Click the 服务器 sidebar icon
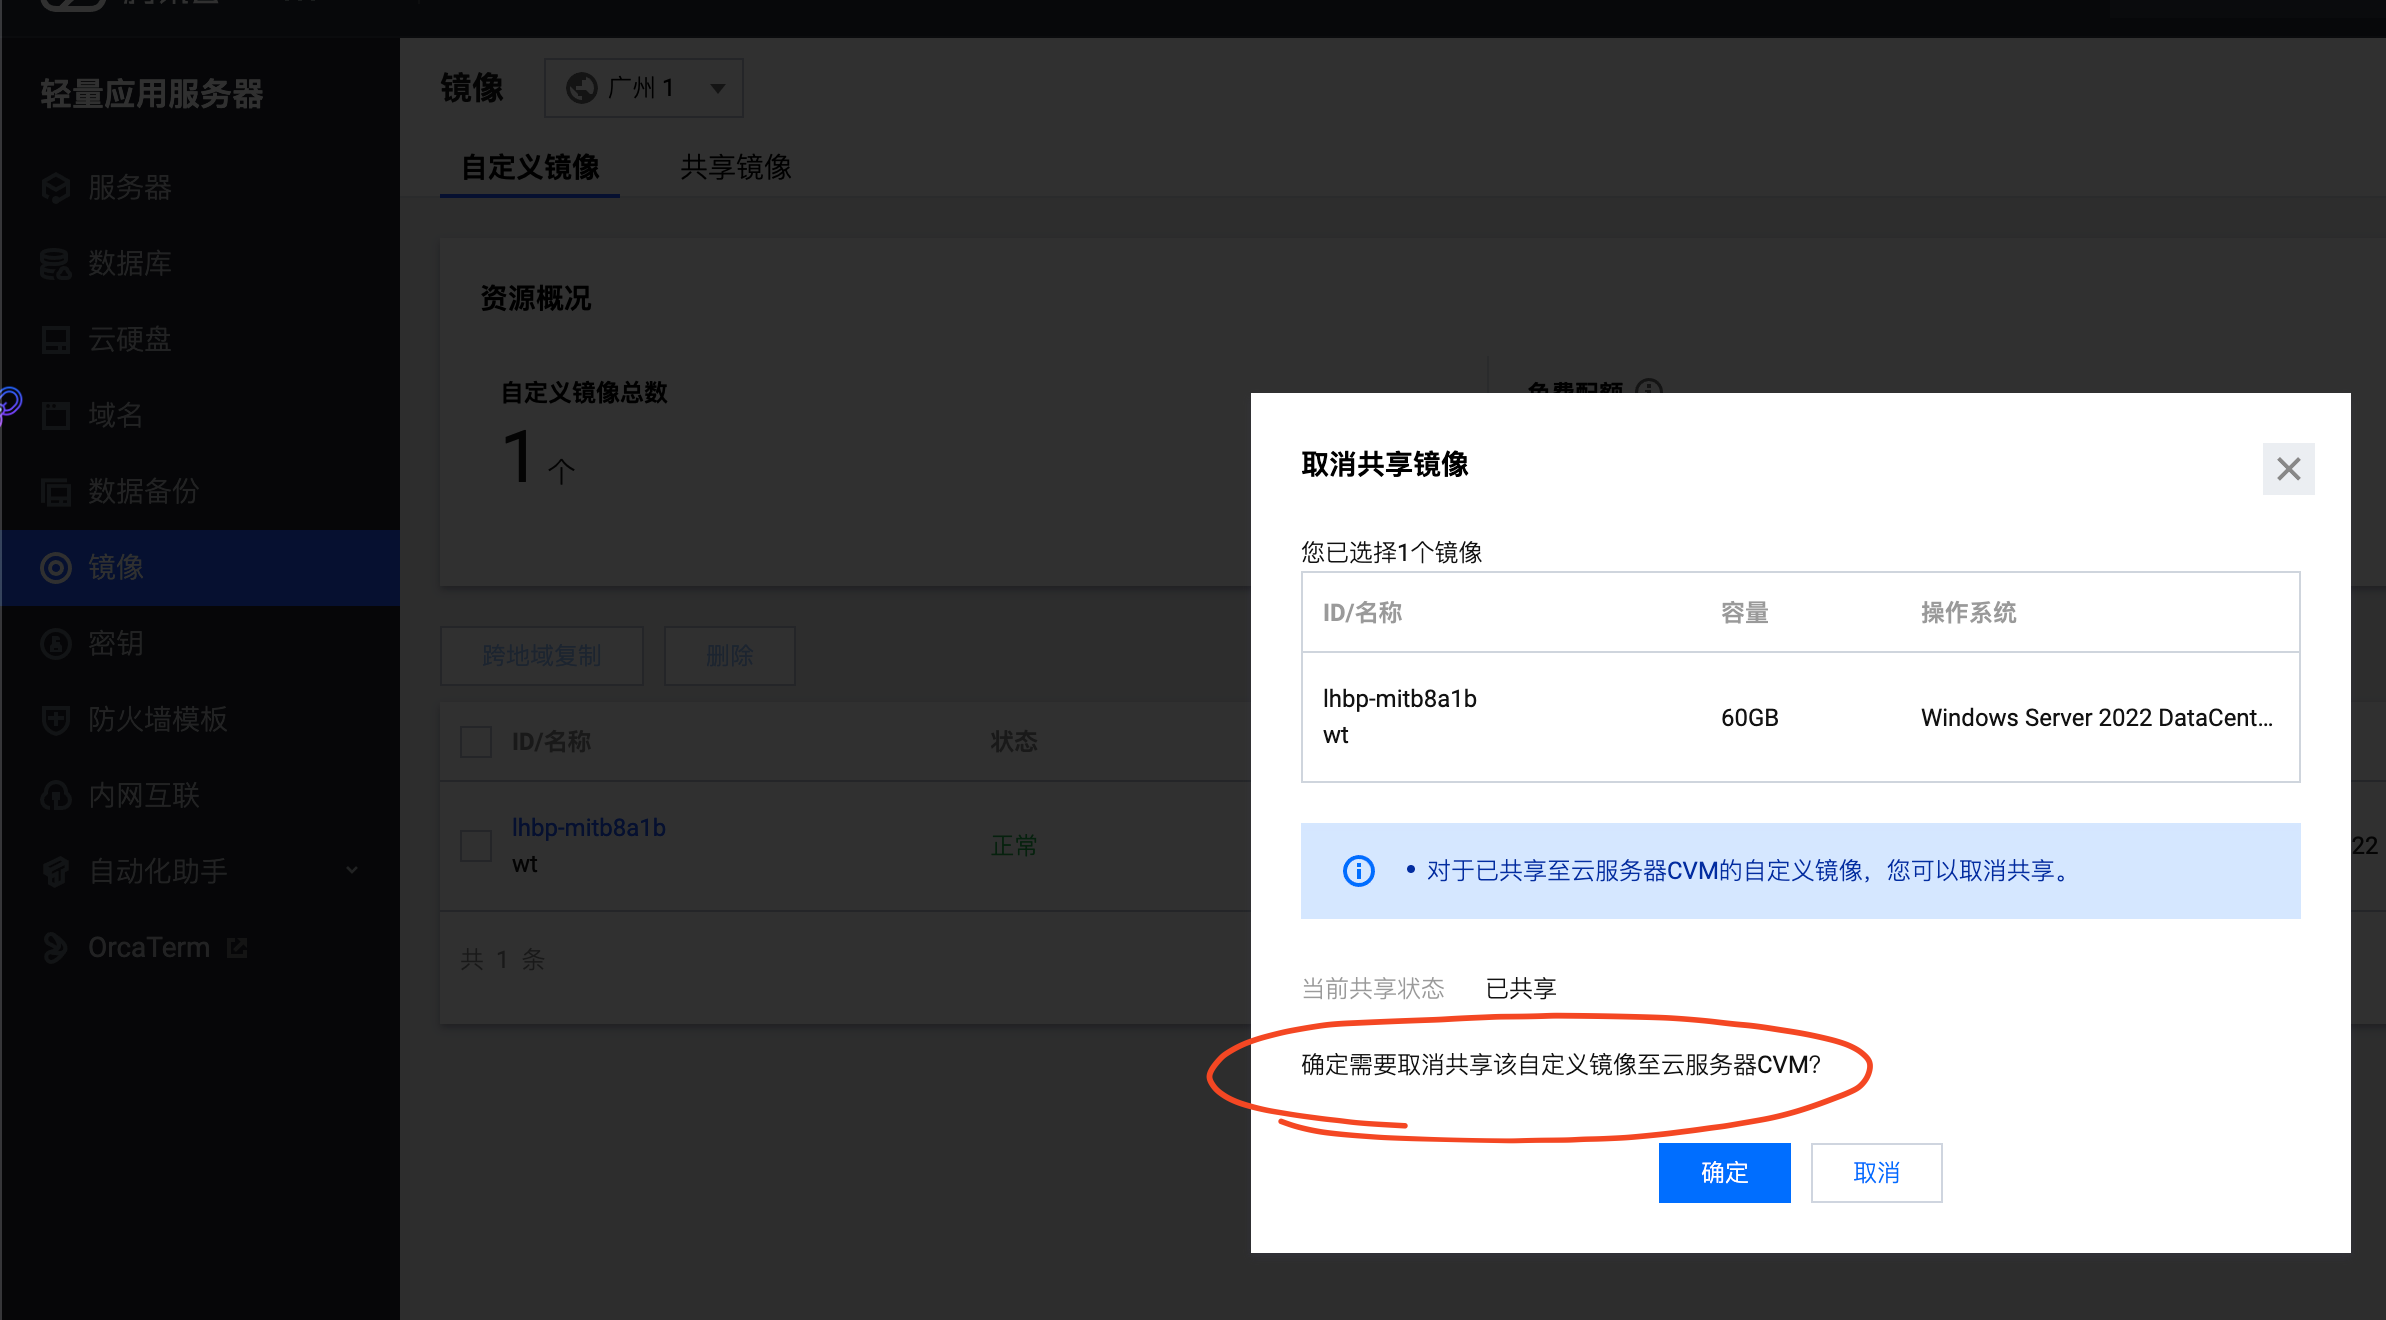 56,188
